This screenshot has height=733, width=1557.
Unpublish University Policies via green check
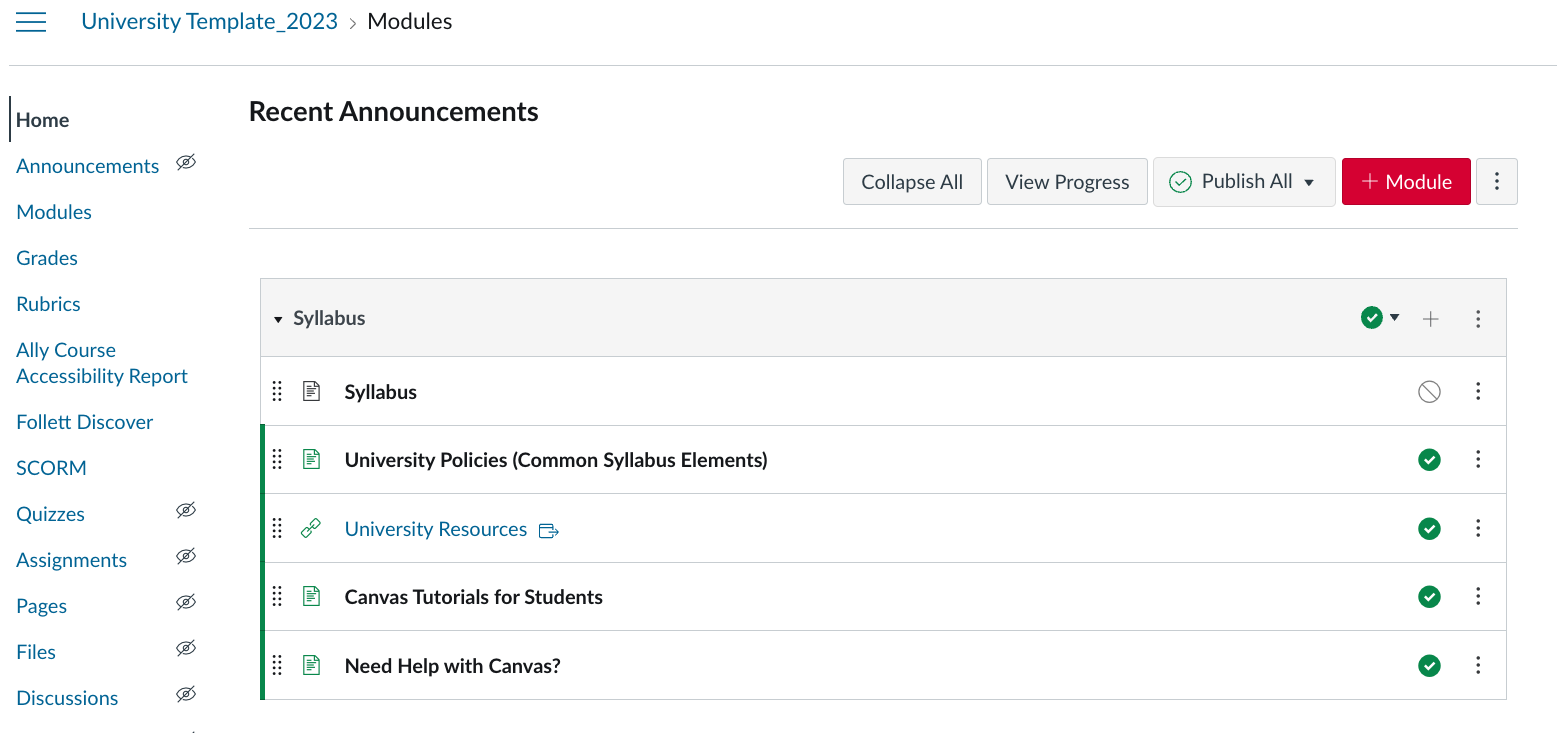click(1429, 460)
